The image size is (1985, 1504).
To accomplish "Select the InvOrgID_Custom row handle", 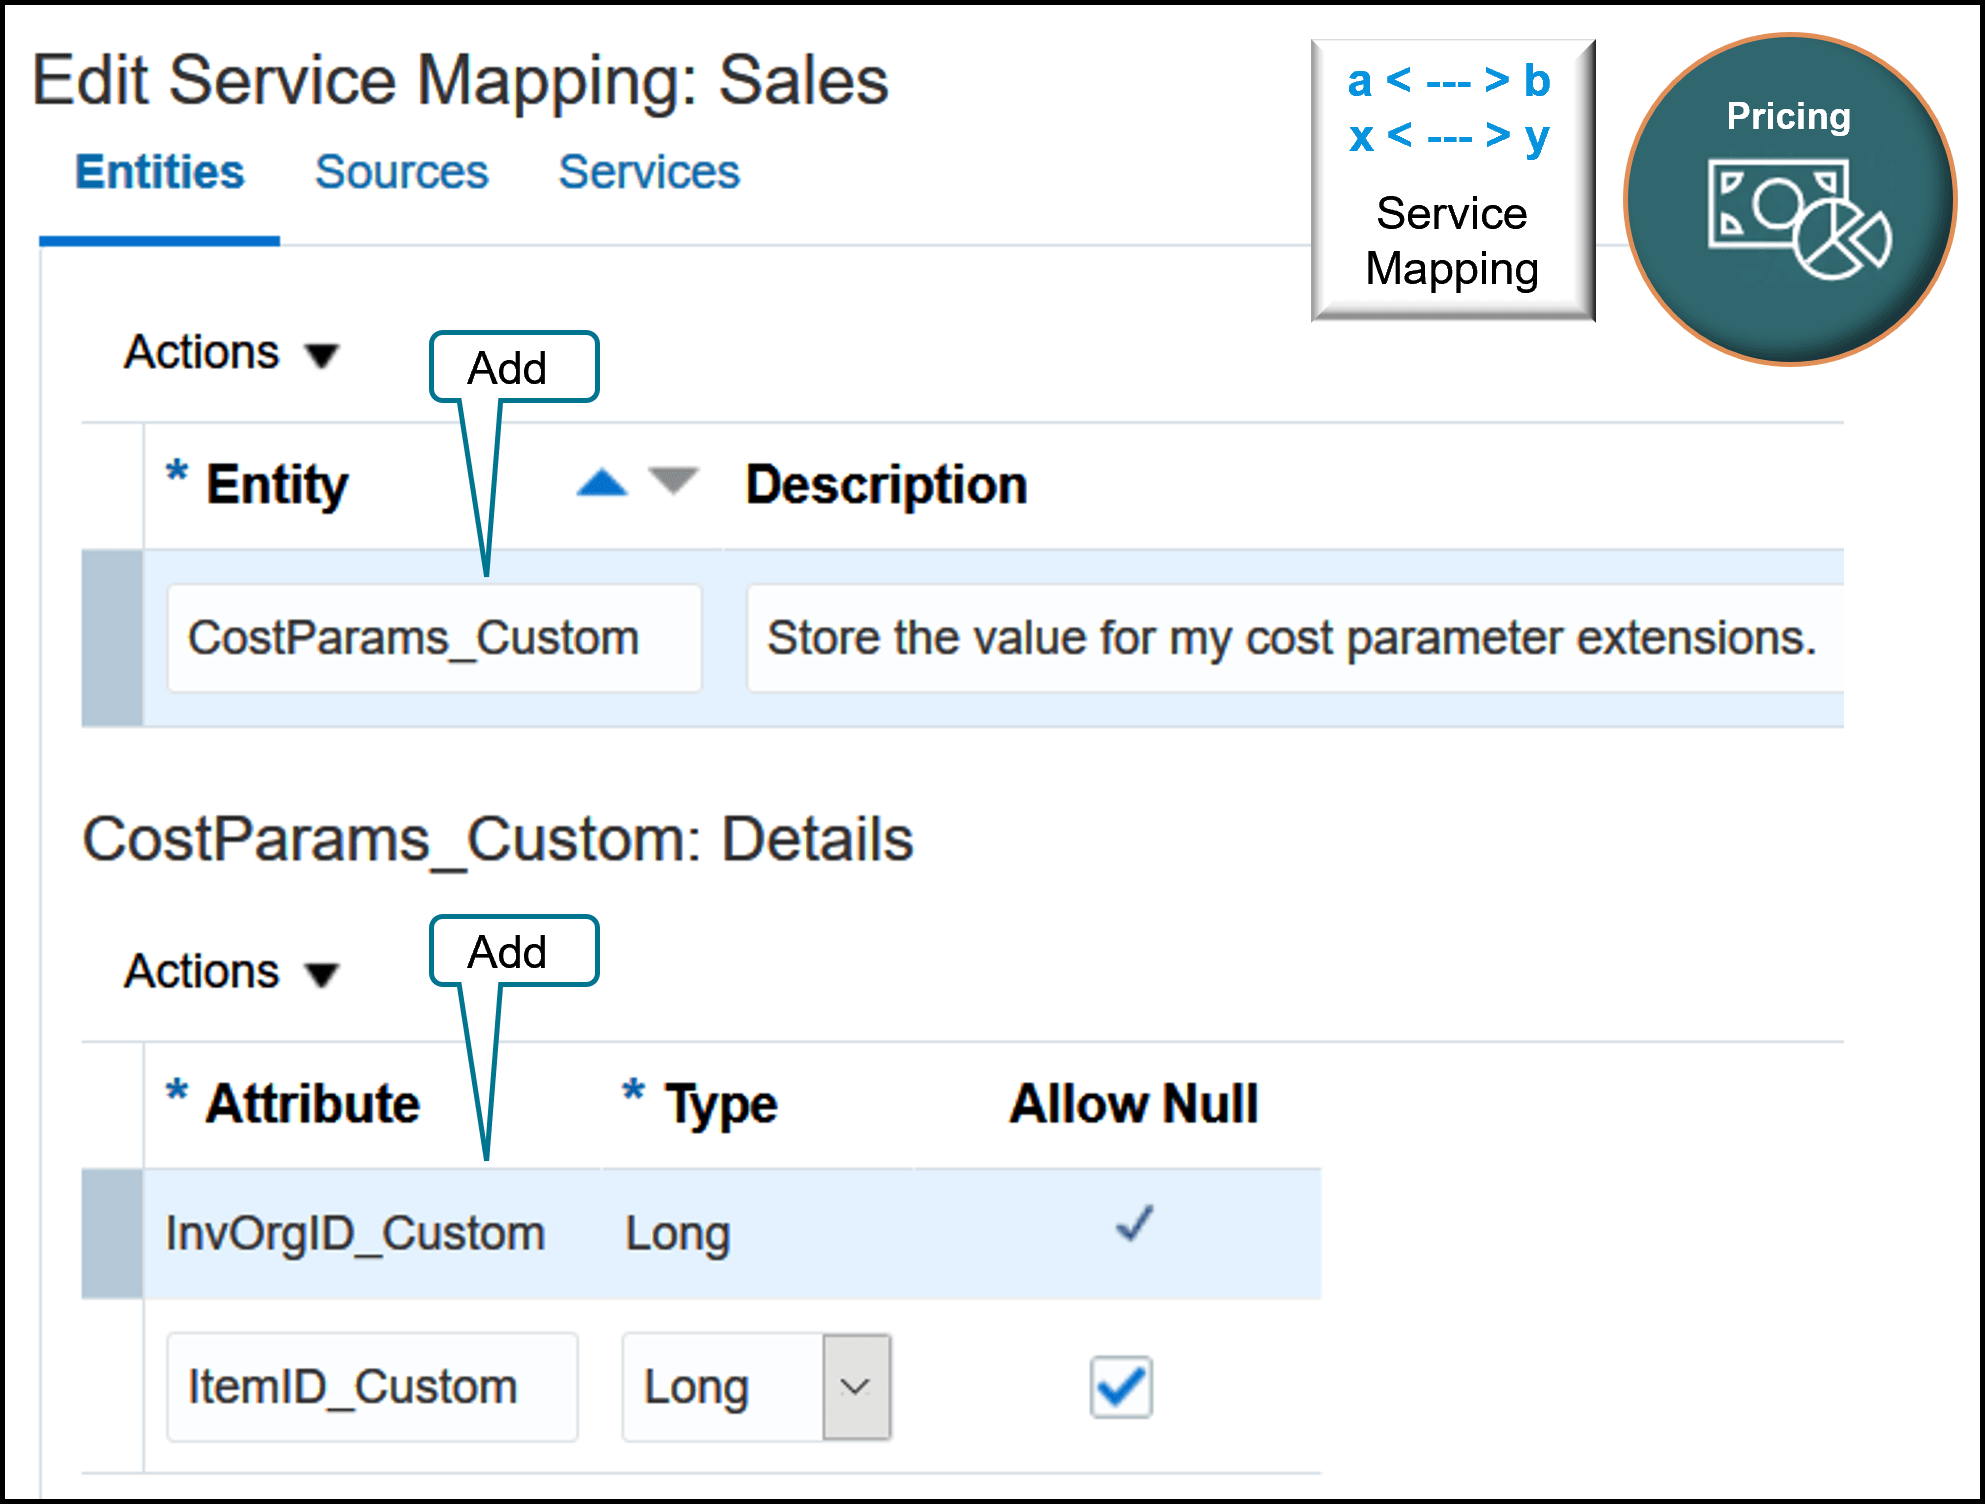I will 112,1234.
